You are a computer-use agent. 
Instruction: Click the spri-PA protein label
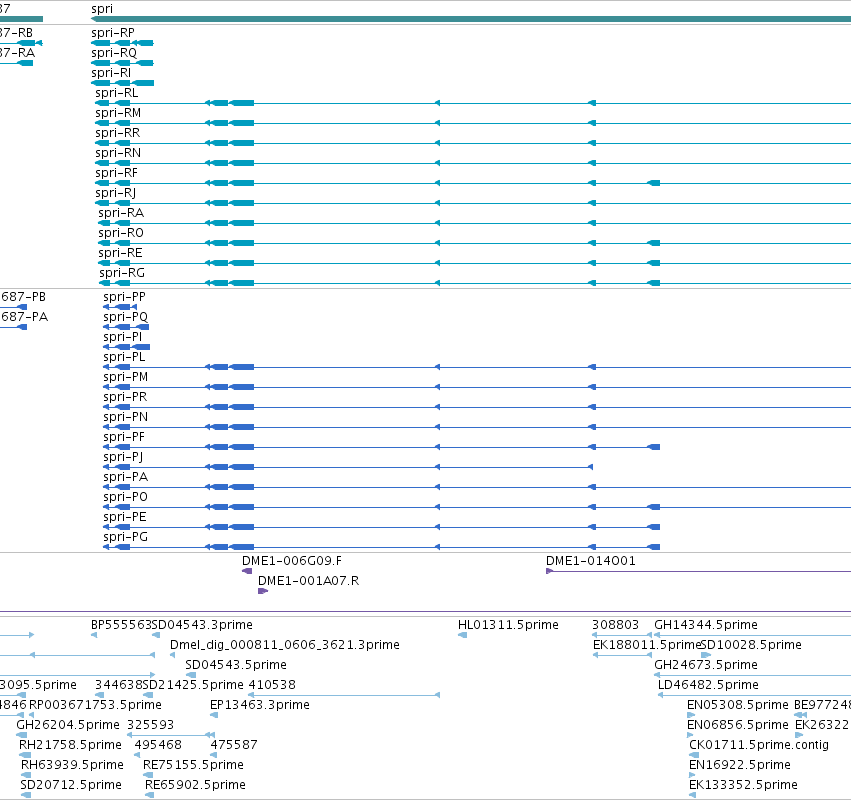pos(125,477)
